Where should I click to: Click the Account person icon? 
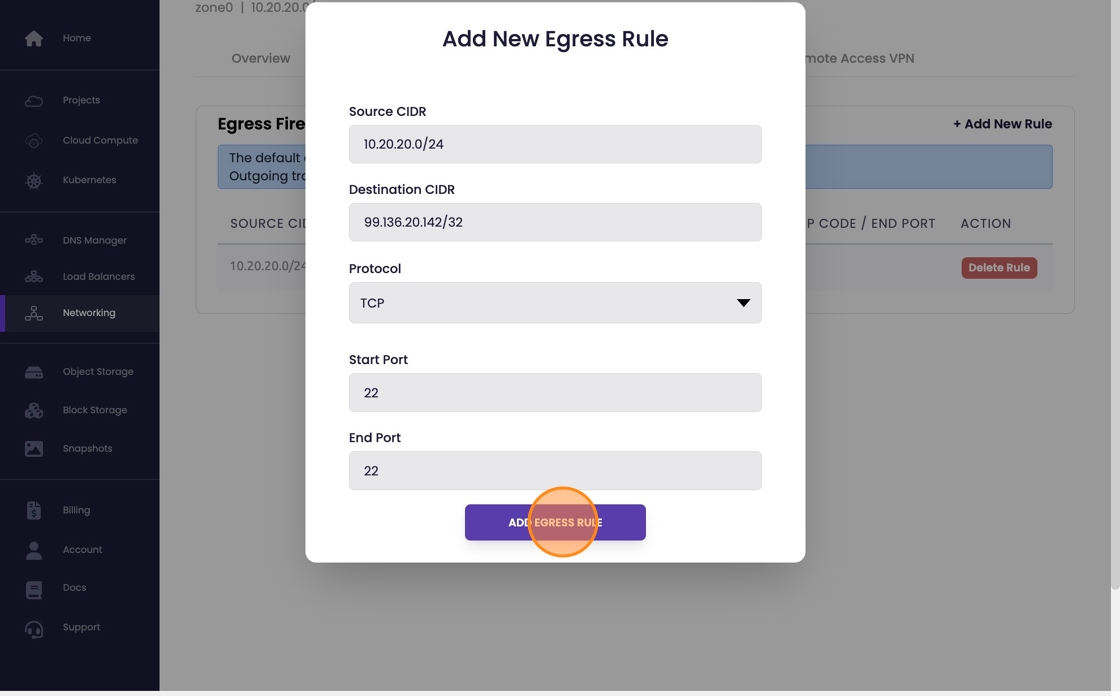34,550
